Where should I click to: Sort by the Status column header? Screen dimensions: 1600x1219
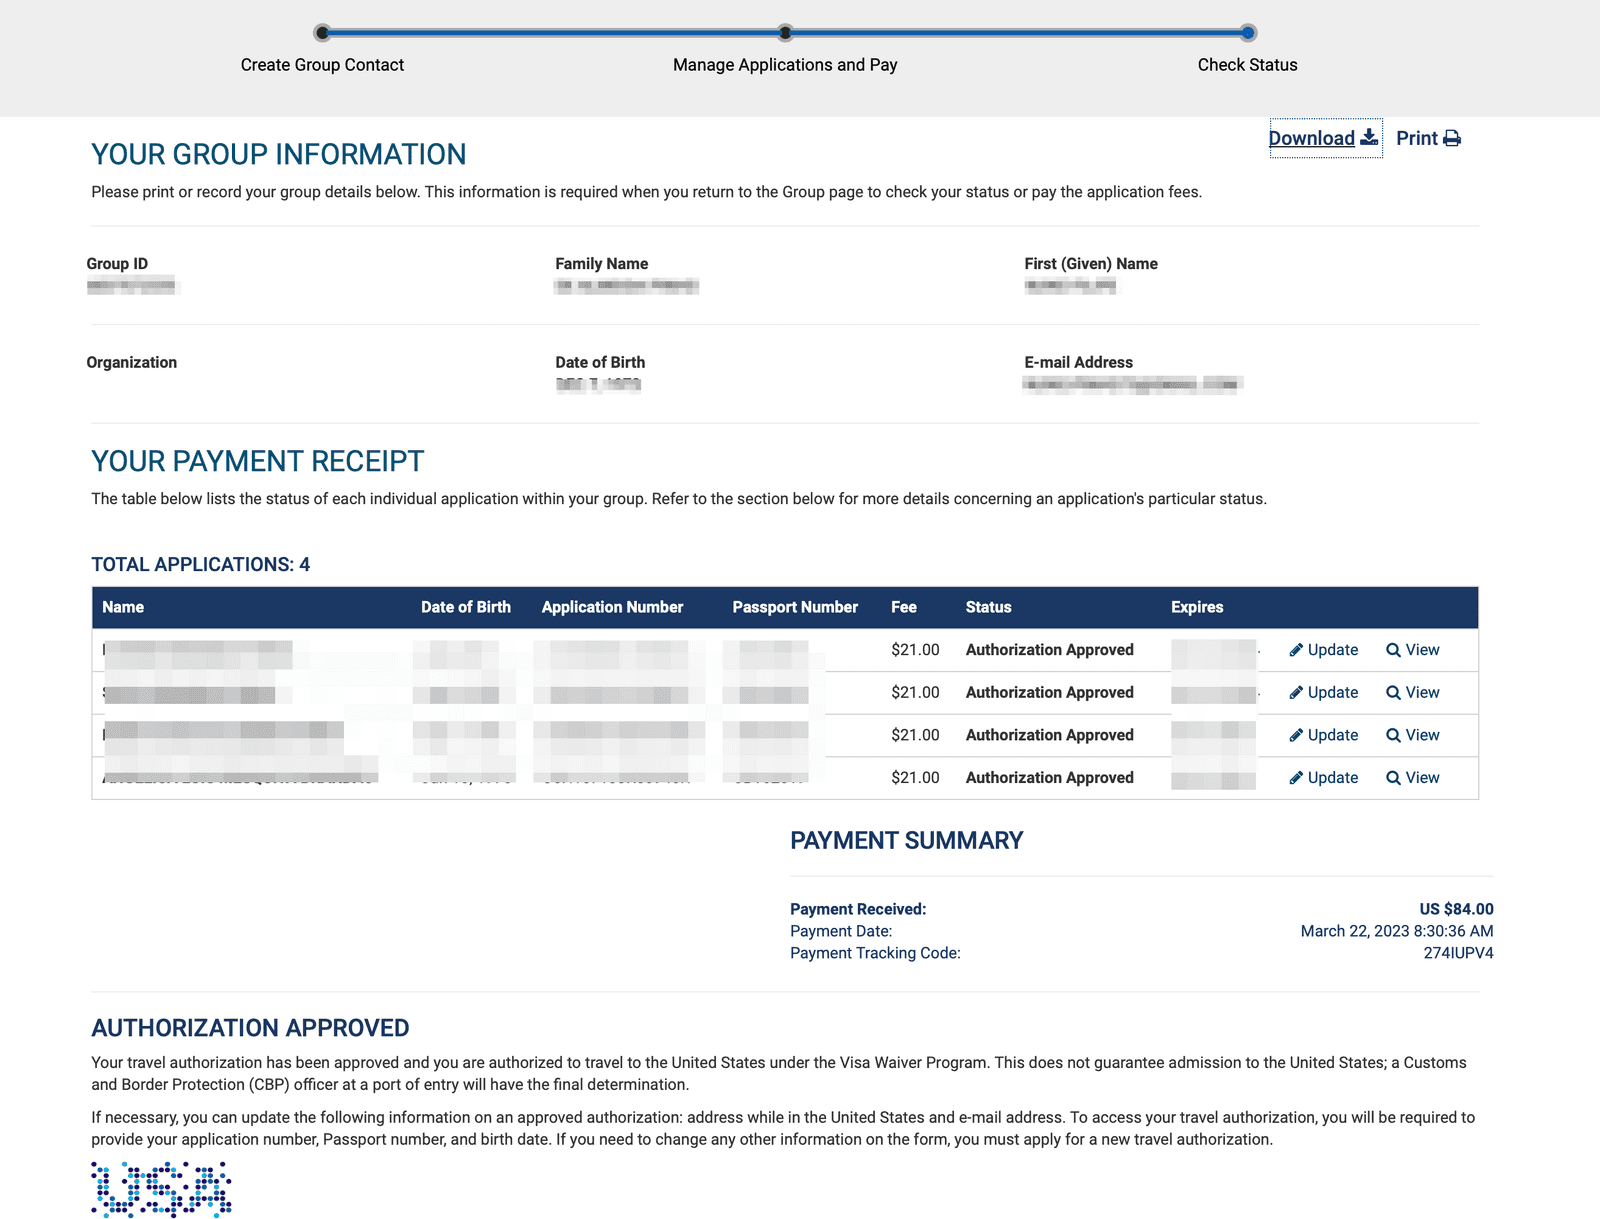point(988,607)
